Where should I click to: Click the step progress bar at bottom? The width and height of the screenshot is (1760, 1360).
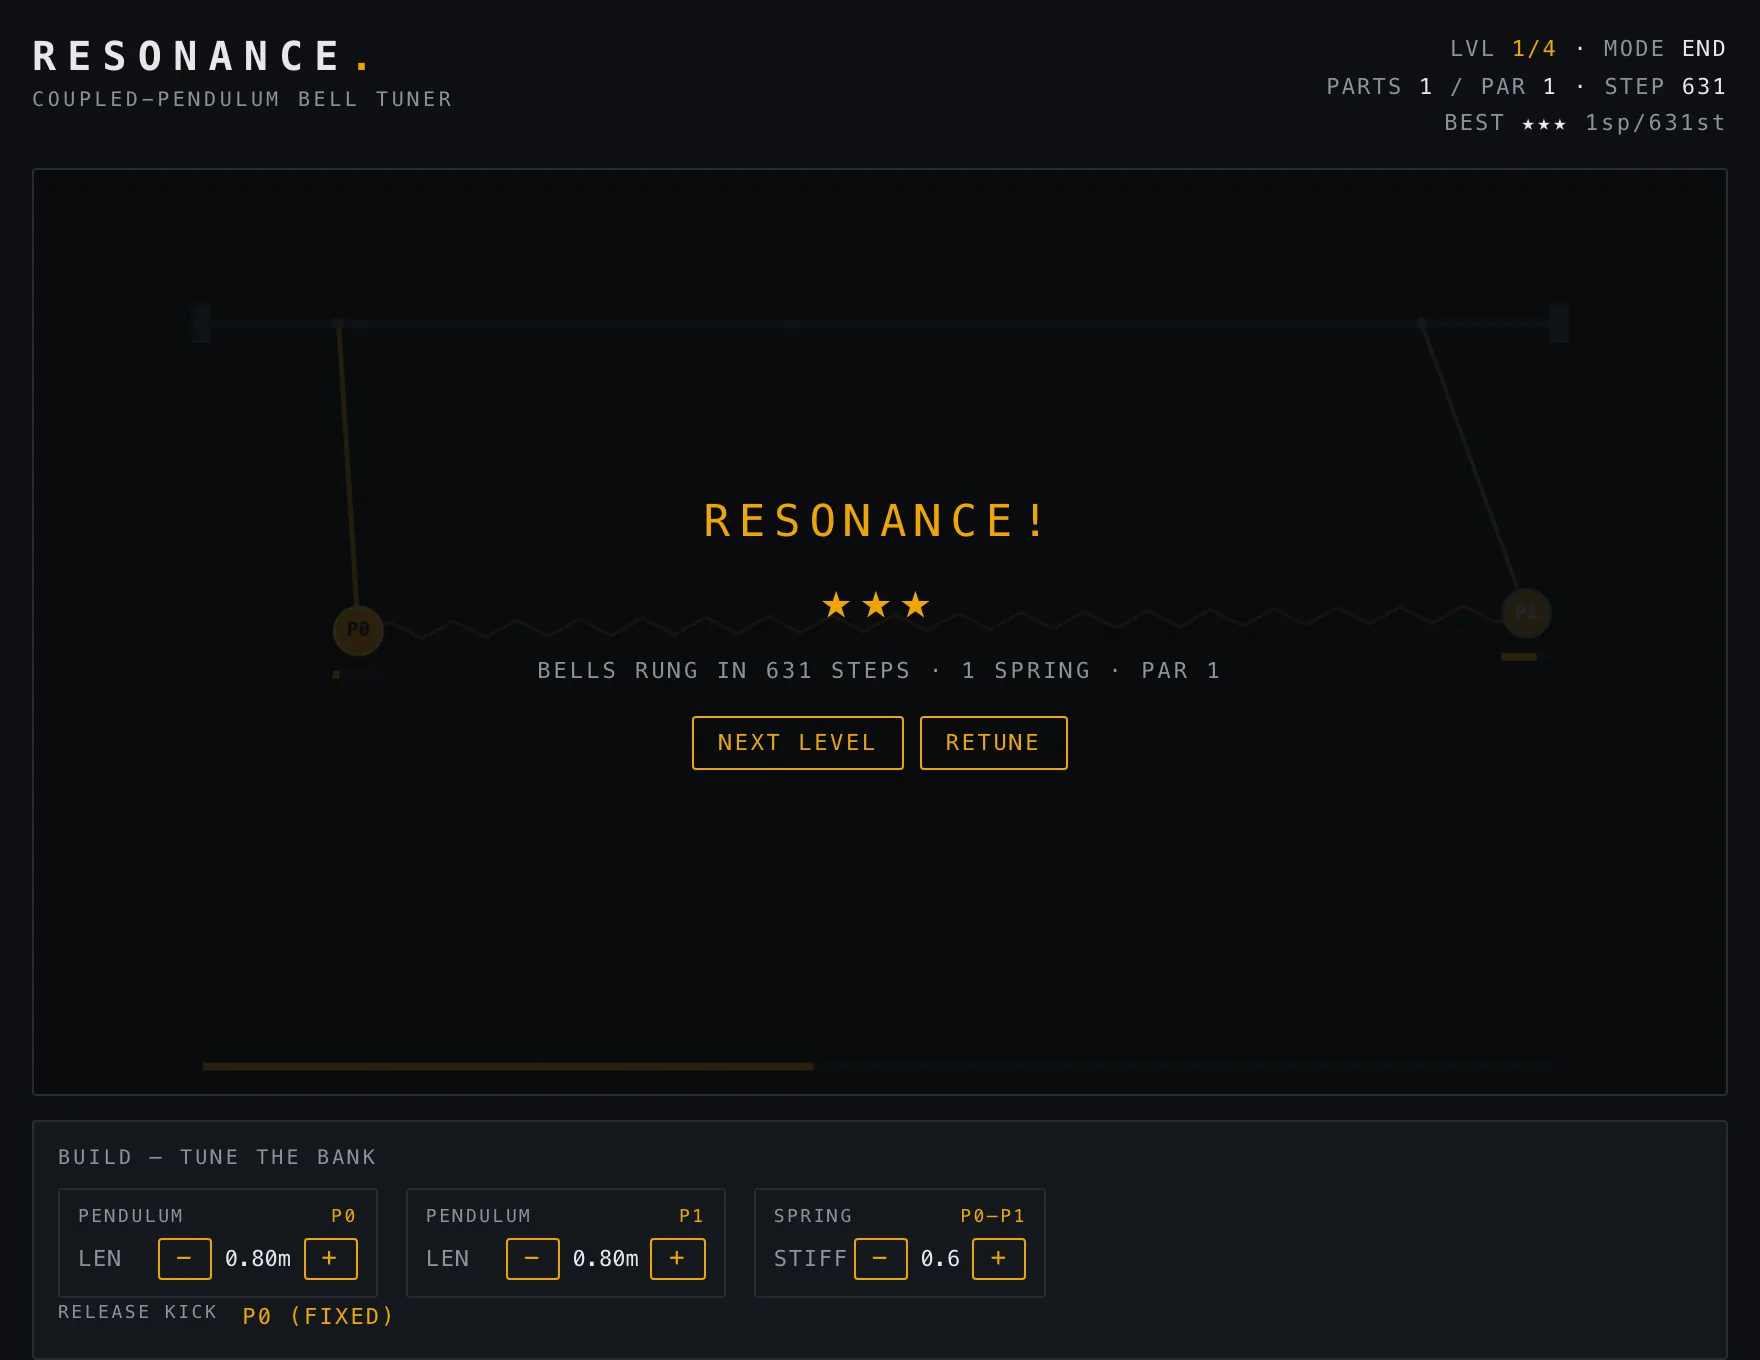[x=880, y=1067]
